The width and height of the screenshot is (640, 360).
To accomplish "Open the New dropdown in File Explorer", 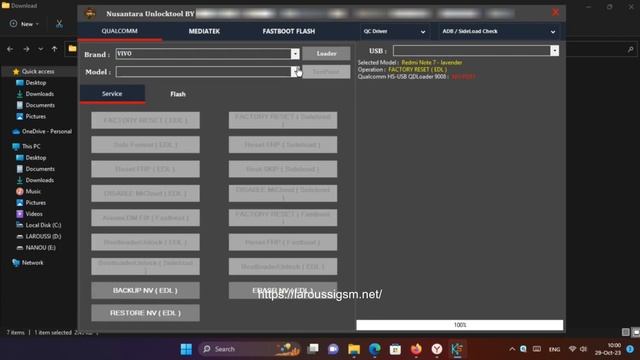I will (x=24, y=24).
